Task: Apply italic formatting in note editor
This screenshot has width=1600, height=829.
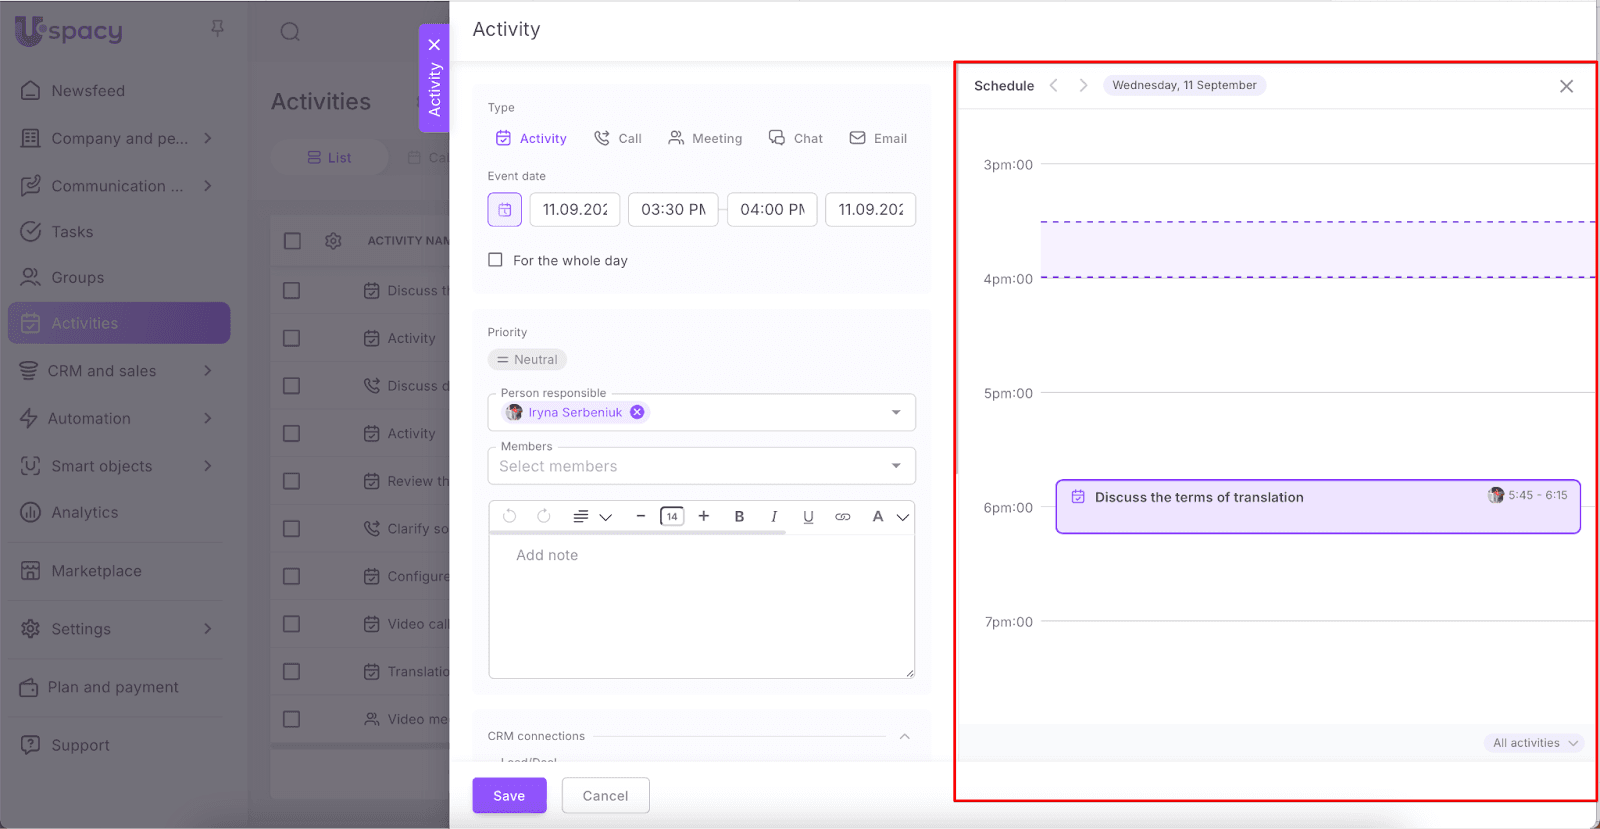Action: [773, 517]
